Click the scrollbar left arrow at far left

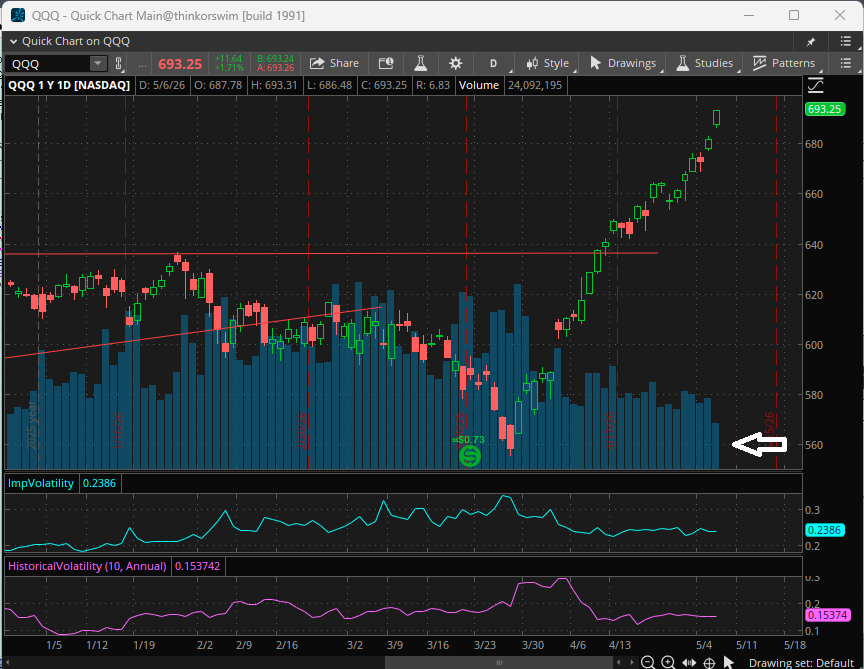(x=8, y=662)
